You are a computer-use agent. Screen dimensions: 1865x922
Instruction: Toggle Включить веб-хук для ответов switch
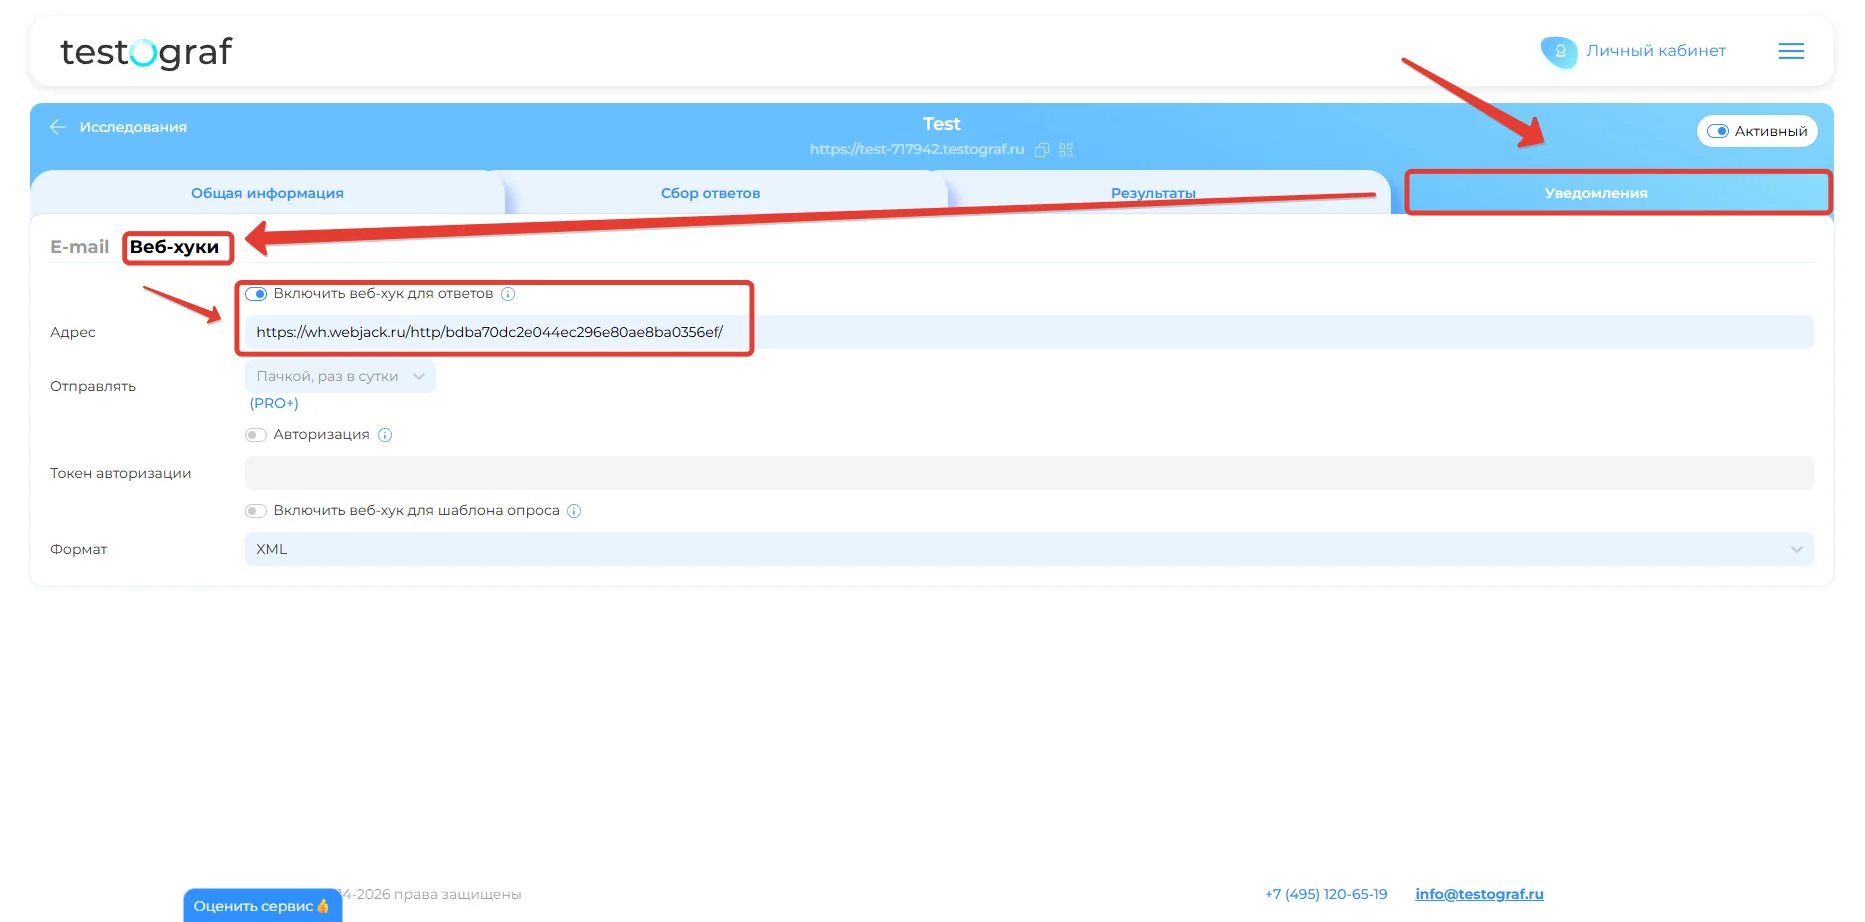click(256, 294)
